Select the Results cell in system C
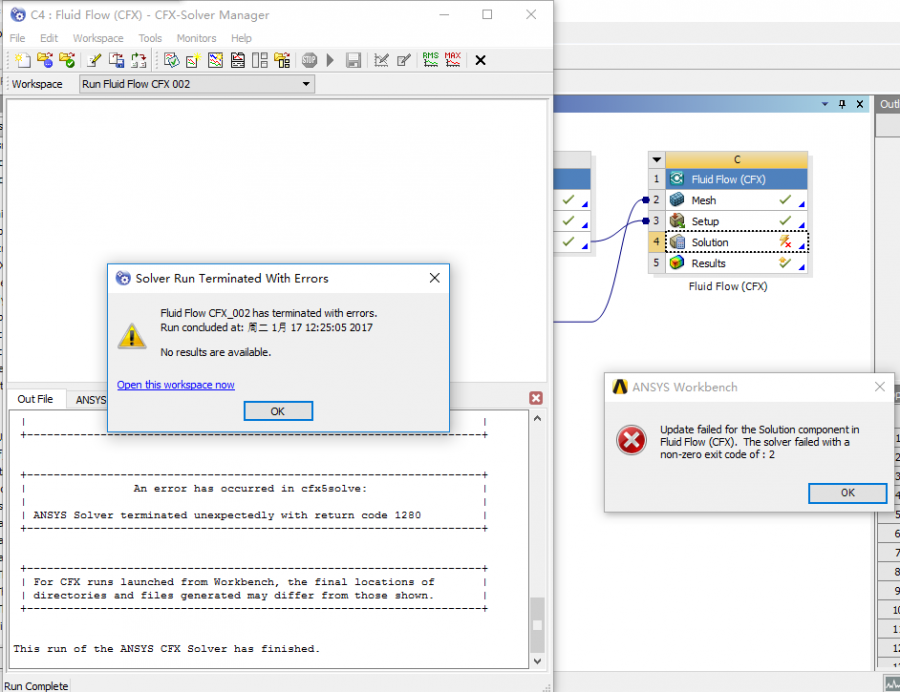The image size is (900, 692). (736, 263)
